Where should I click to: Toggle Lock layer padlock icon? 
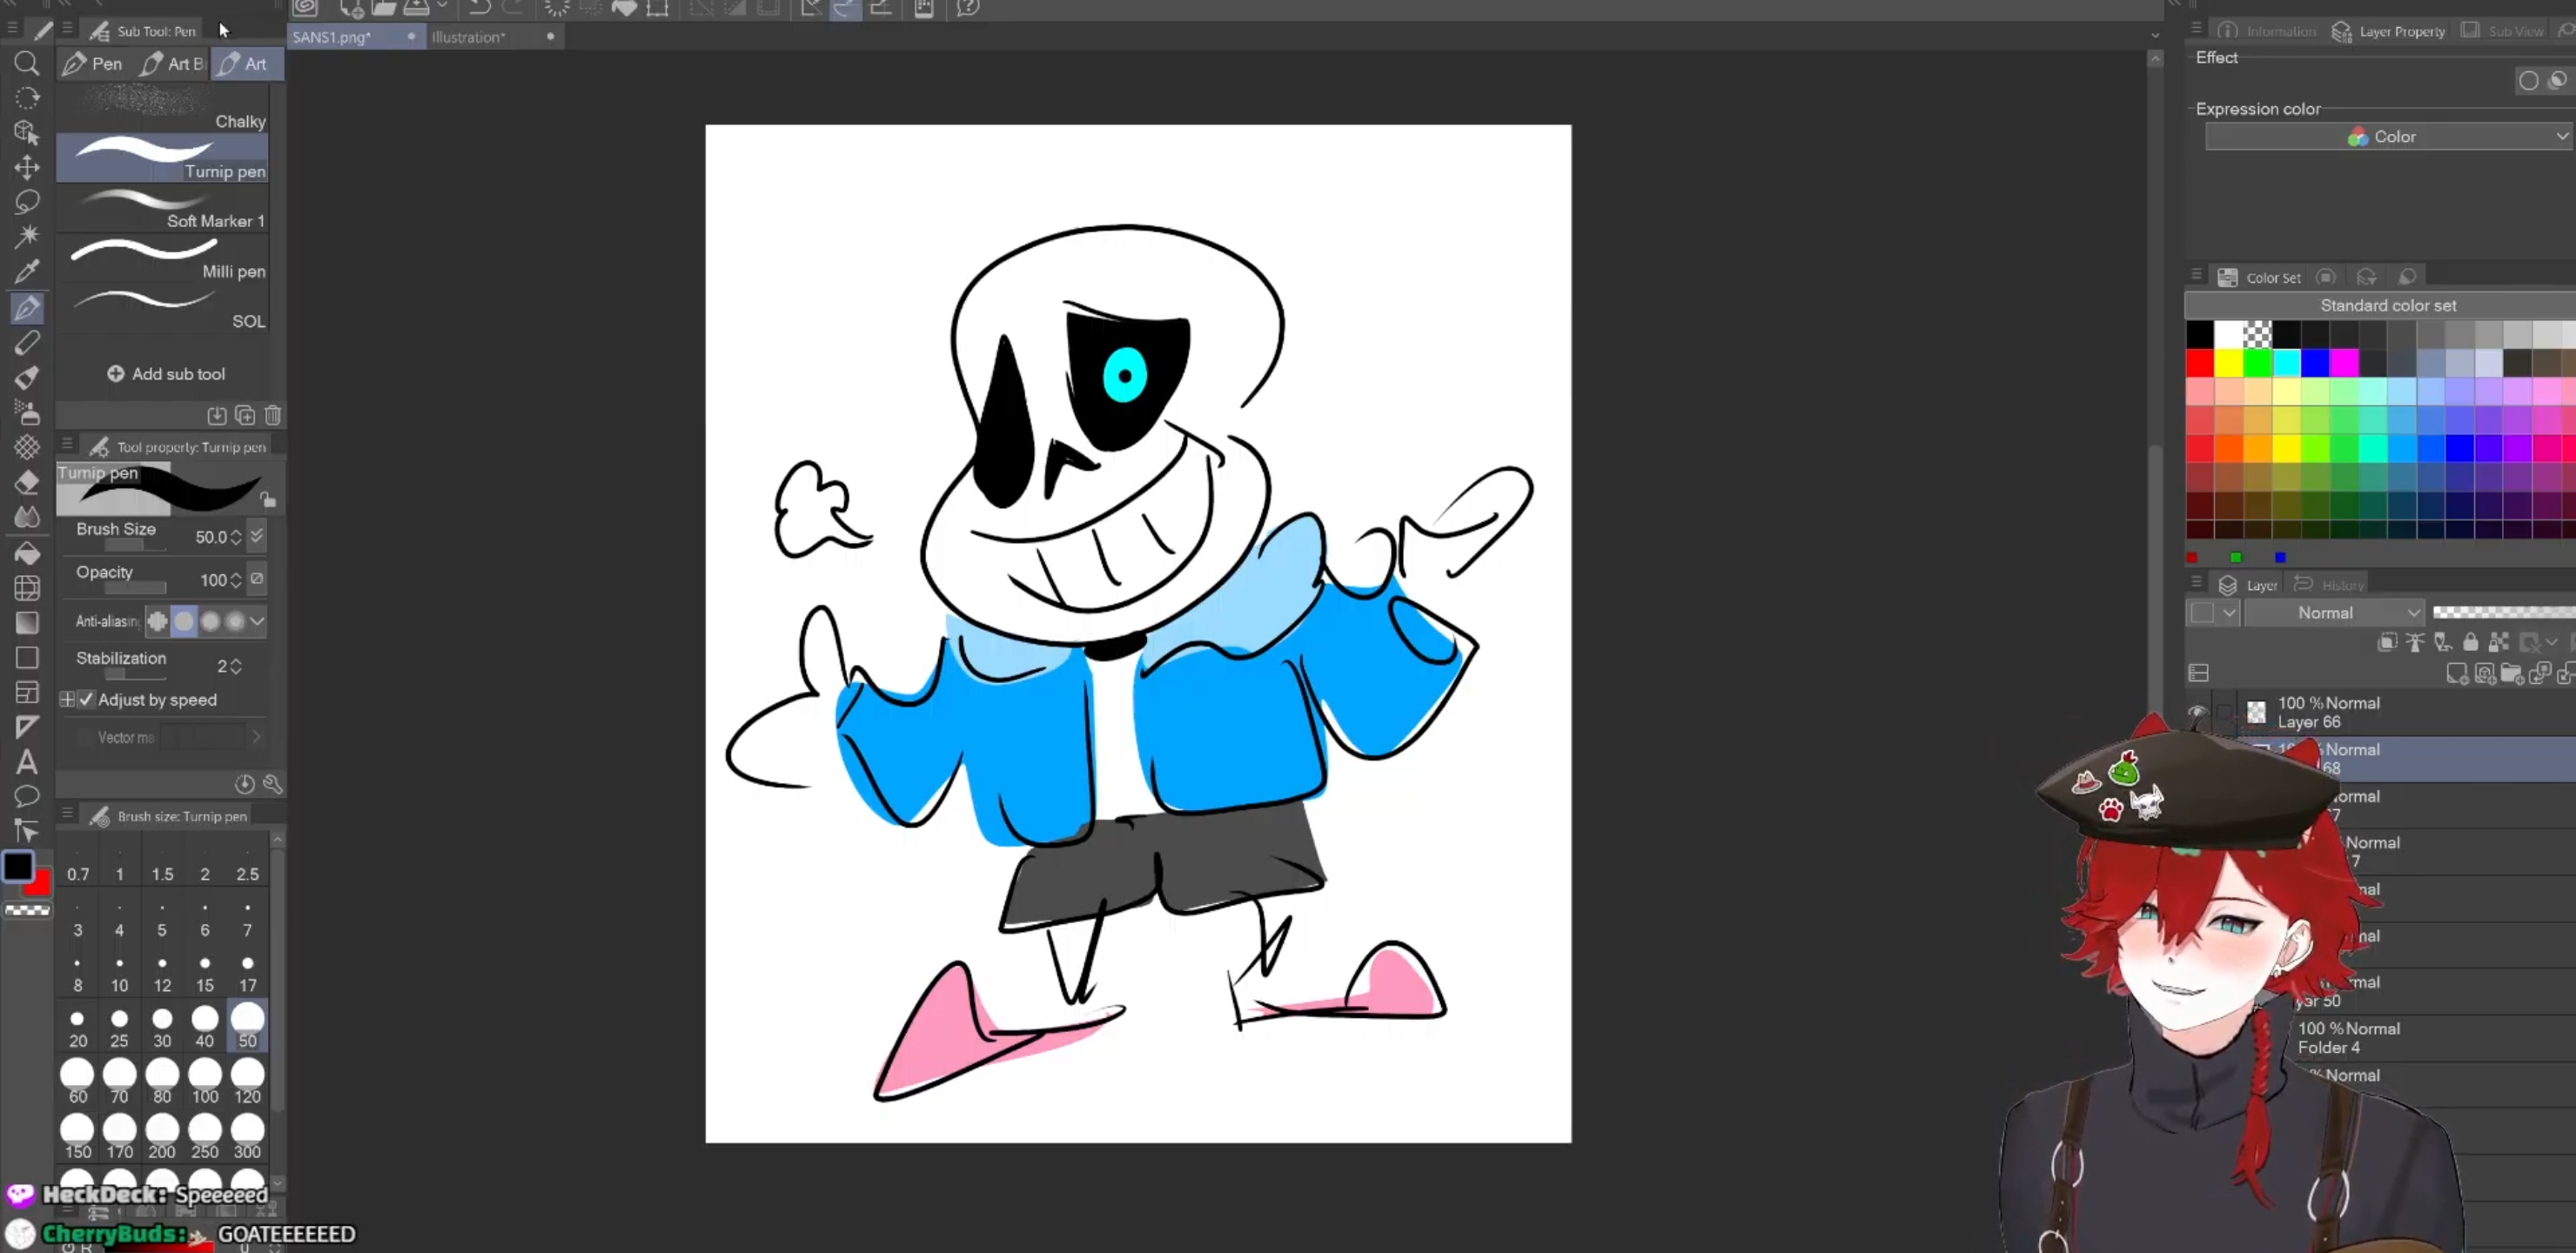click(2471, 642)
